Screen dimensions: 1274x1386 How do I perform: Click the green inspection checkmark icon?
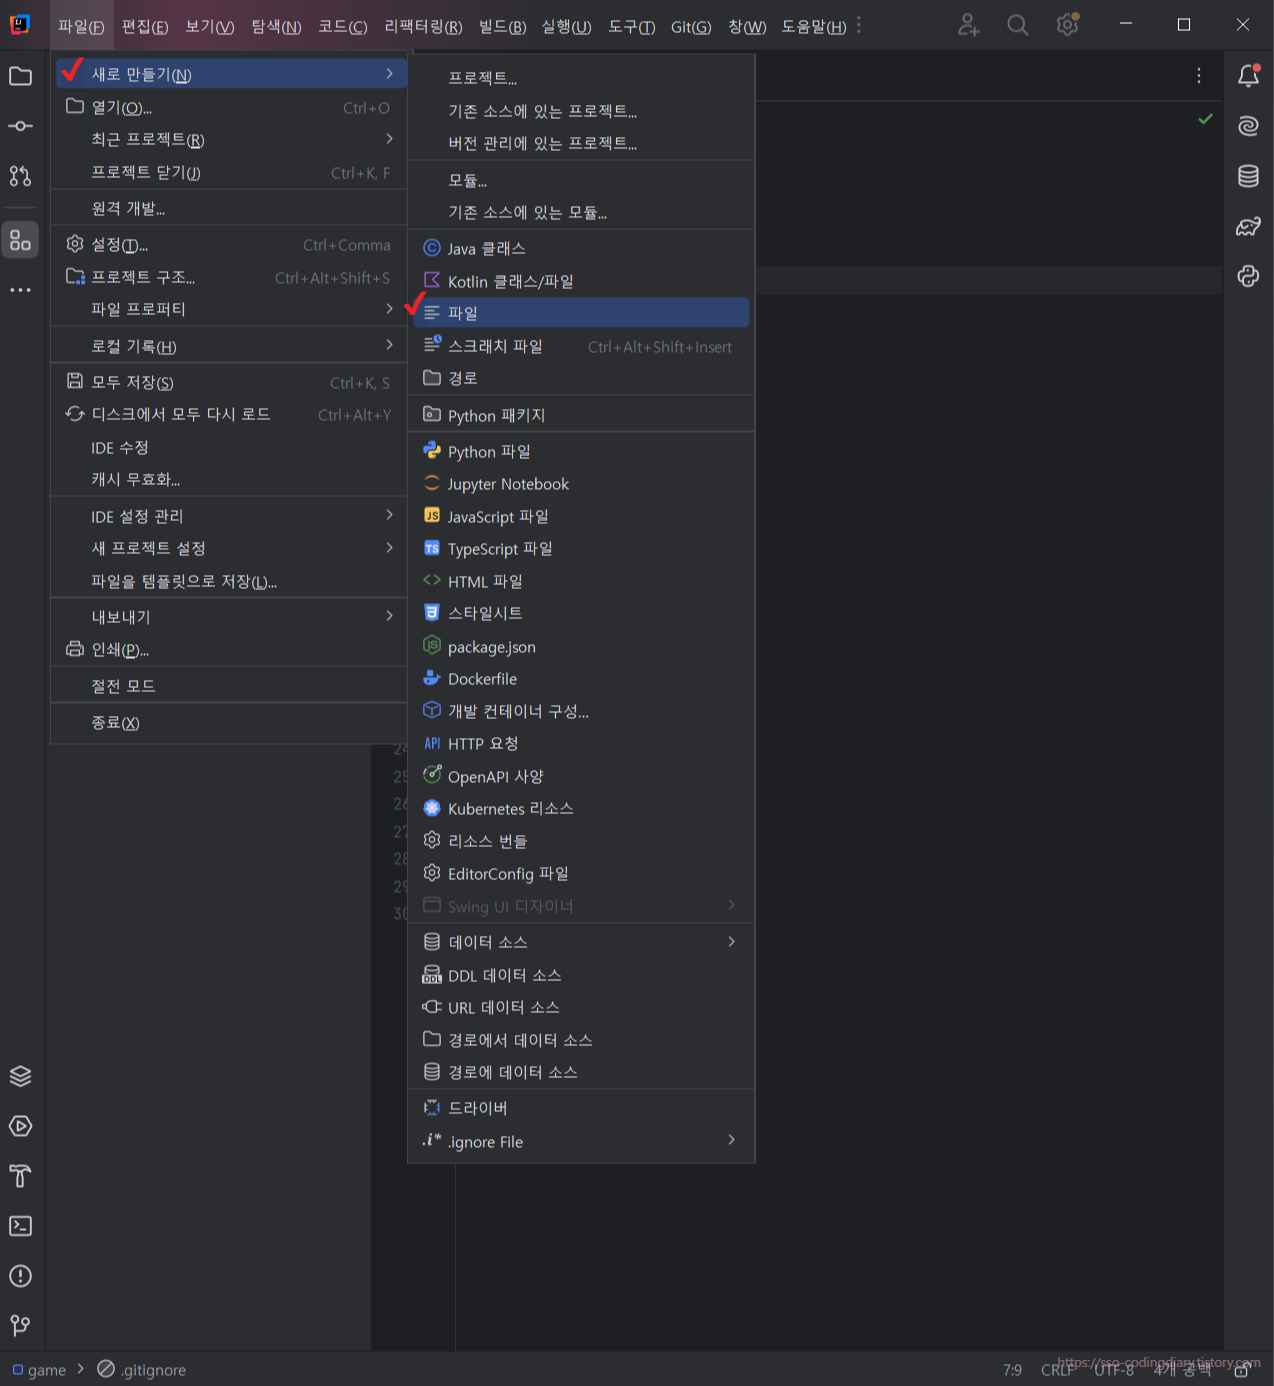1206,119
